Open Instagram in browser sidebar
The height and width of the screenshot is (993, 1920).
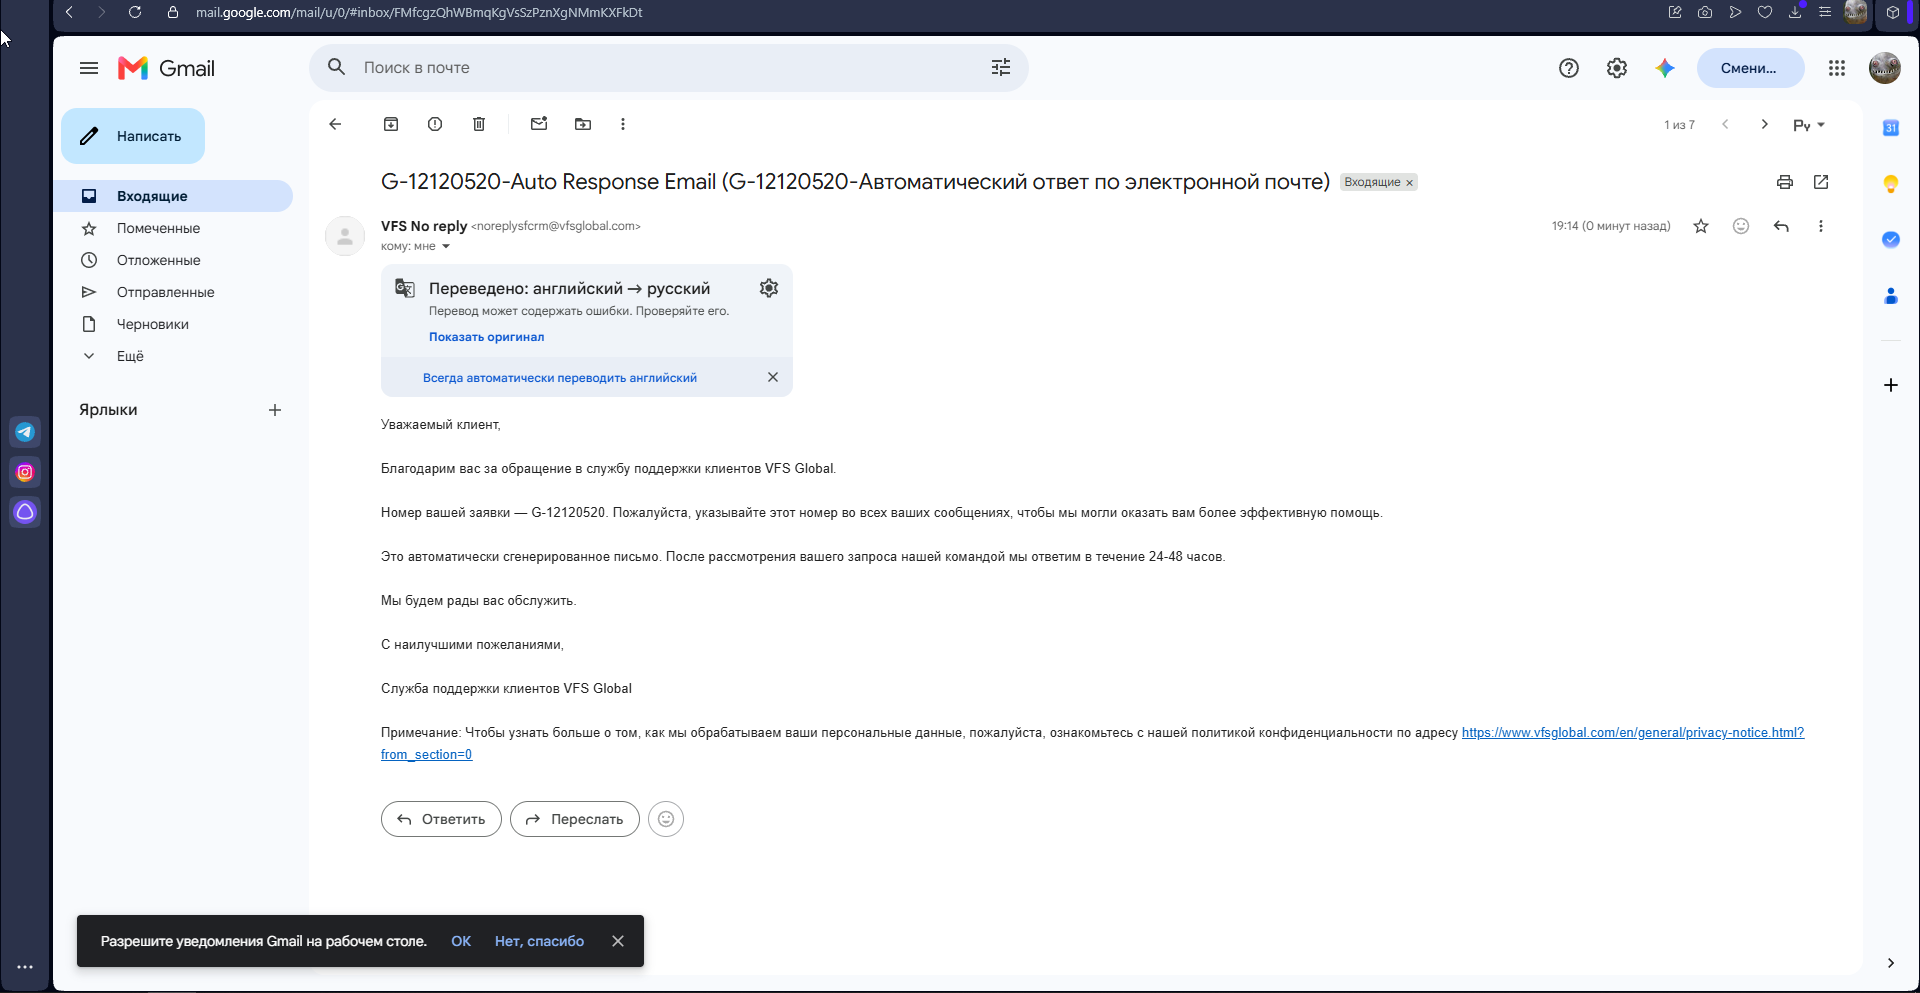pyautogui.click(x=25, y=472)
